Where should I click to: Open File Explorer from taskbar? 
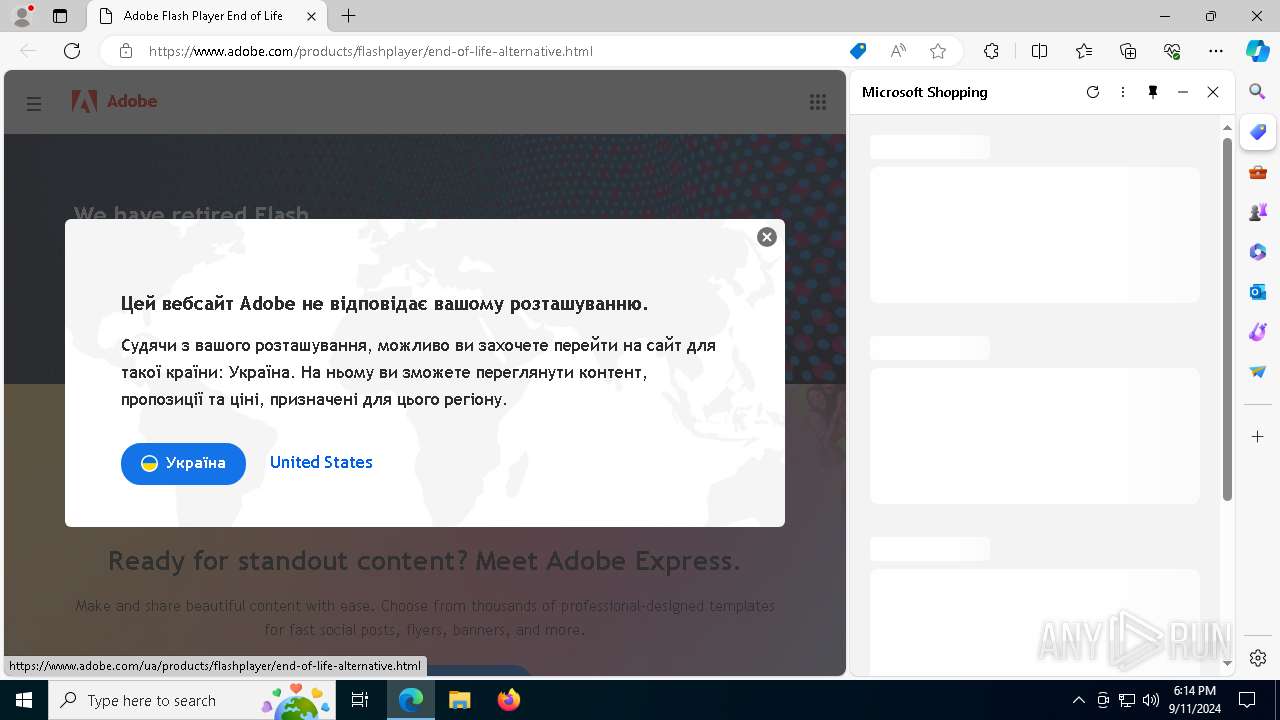(x=459, y=700)
